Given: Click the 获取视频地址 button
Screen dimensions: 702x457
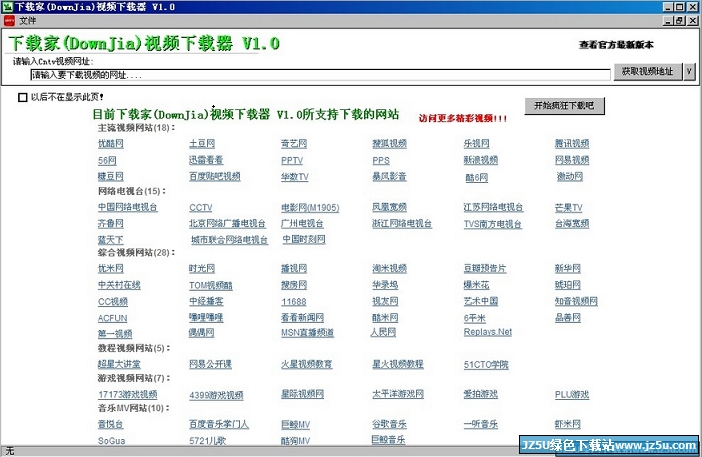Looking at the screenshot, I should [x=647, y=71].
